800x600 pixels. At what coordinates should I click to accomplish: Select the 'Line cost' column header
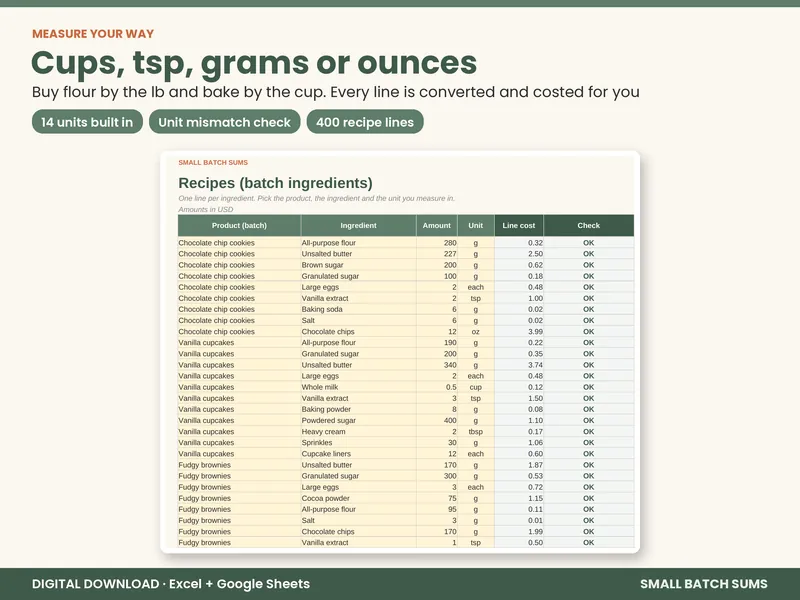point(519,226)
